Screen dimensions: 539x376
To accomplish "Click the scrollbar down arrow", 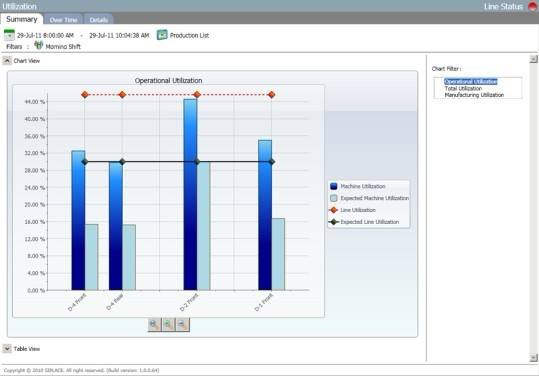I will point(533,358).
